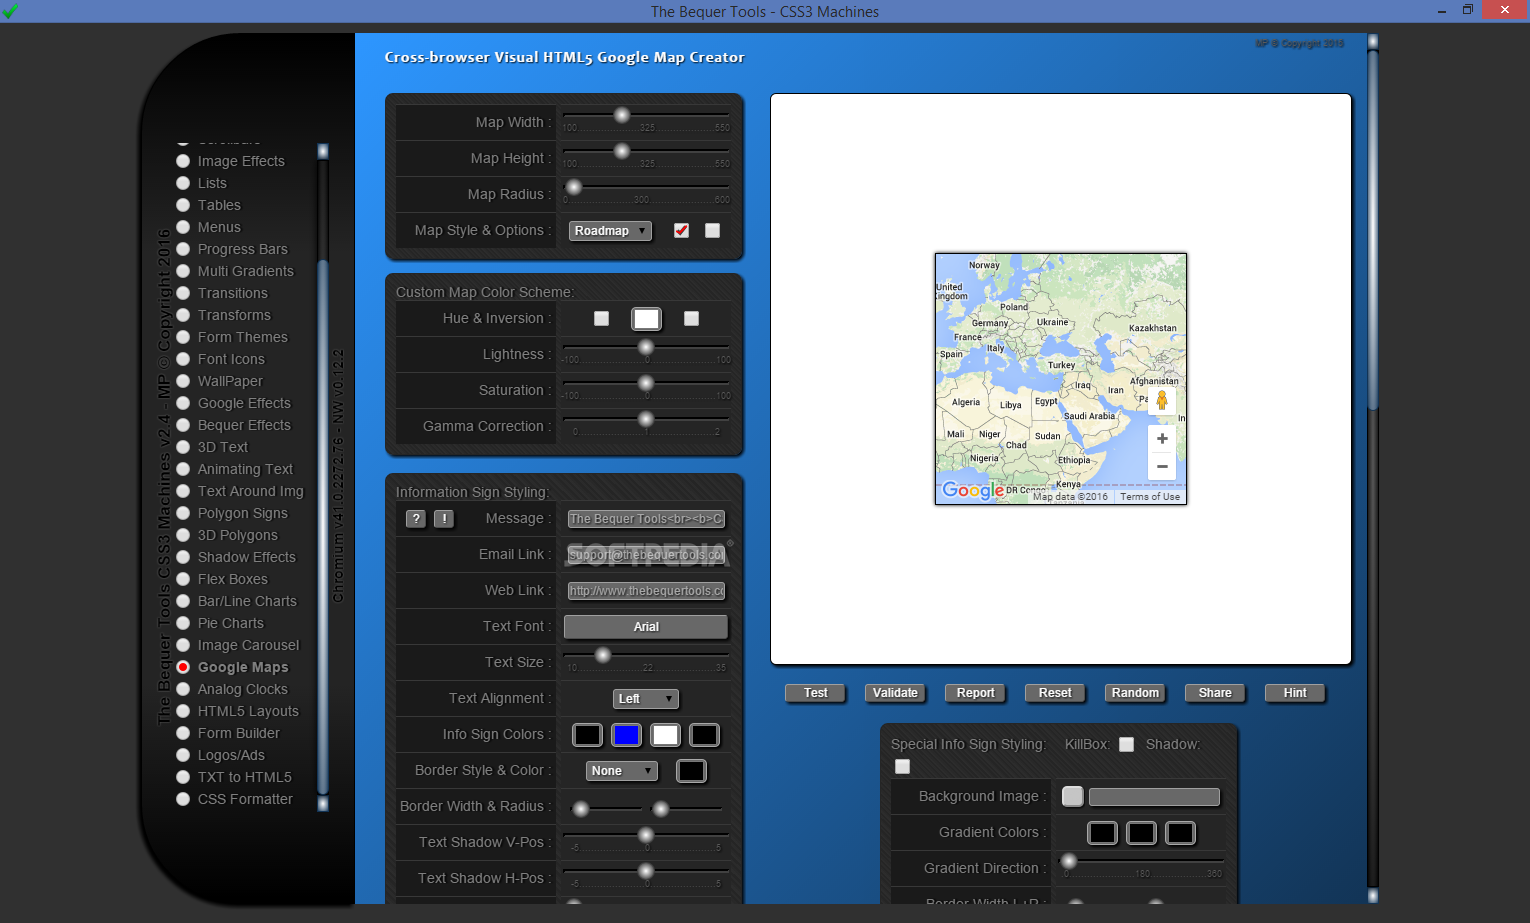Click the sidebar list vertical scrollbar

tap(323, 478)
